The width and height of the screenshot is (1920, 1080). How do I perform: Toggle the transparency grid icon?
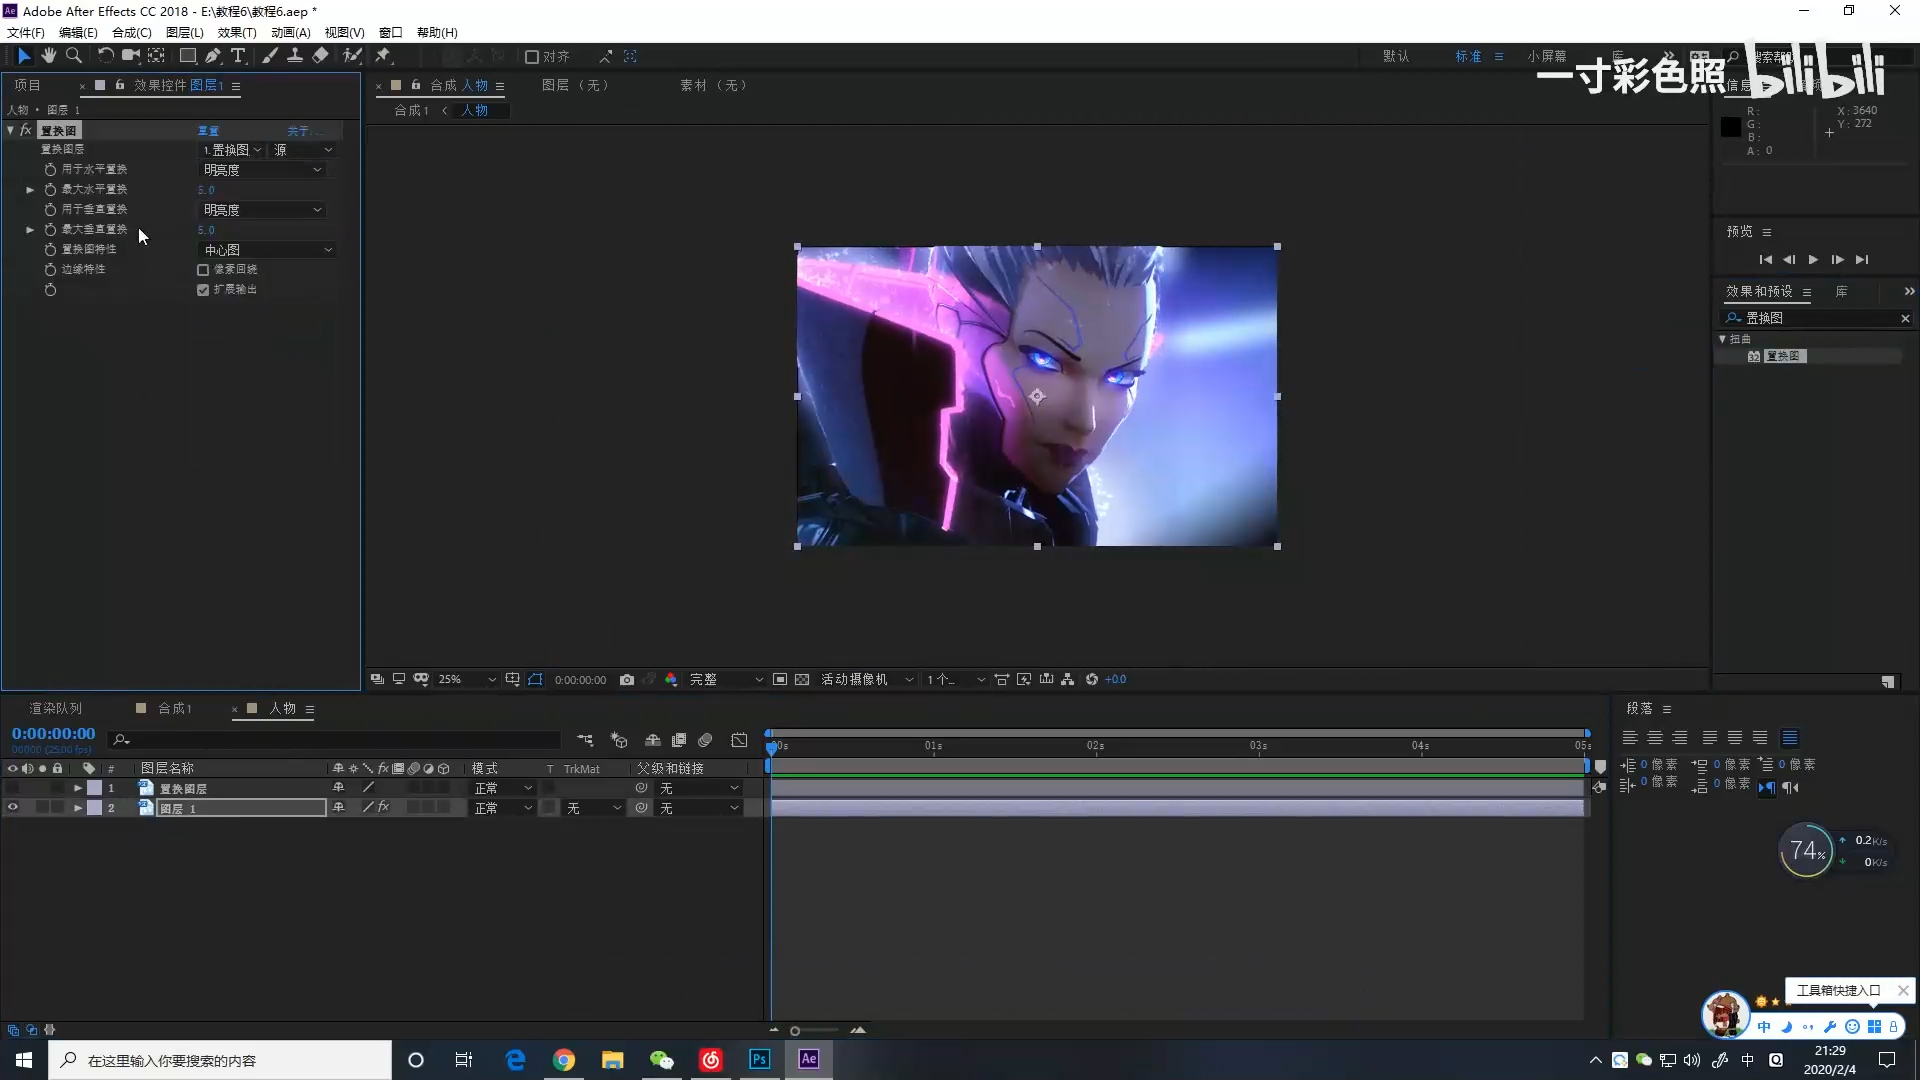click(802, 679)
